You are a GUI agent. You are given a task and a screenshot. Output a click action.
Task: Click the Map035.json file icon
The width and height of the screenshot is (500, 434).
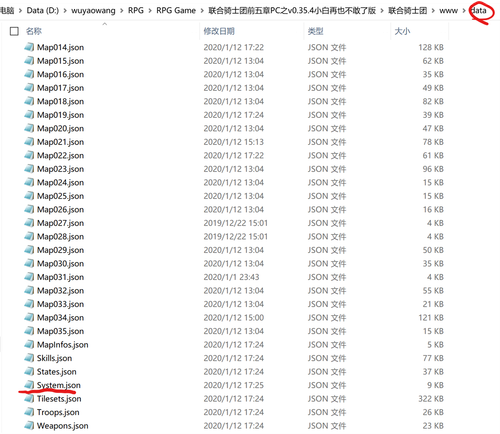(x=29, y=331)
